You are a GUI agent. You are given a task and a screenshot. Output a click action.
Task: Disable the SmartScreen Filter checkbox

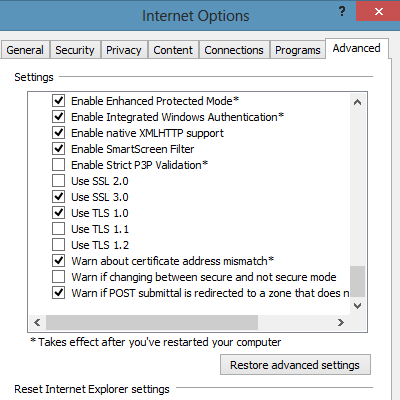[58, 148]
